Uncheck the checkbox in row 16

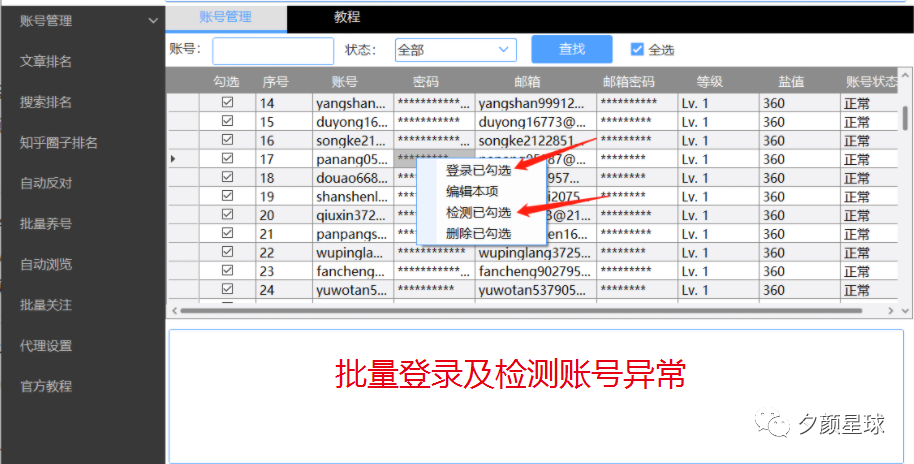click(x=228, y=140)
